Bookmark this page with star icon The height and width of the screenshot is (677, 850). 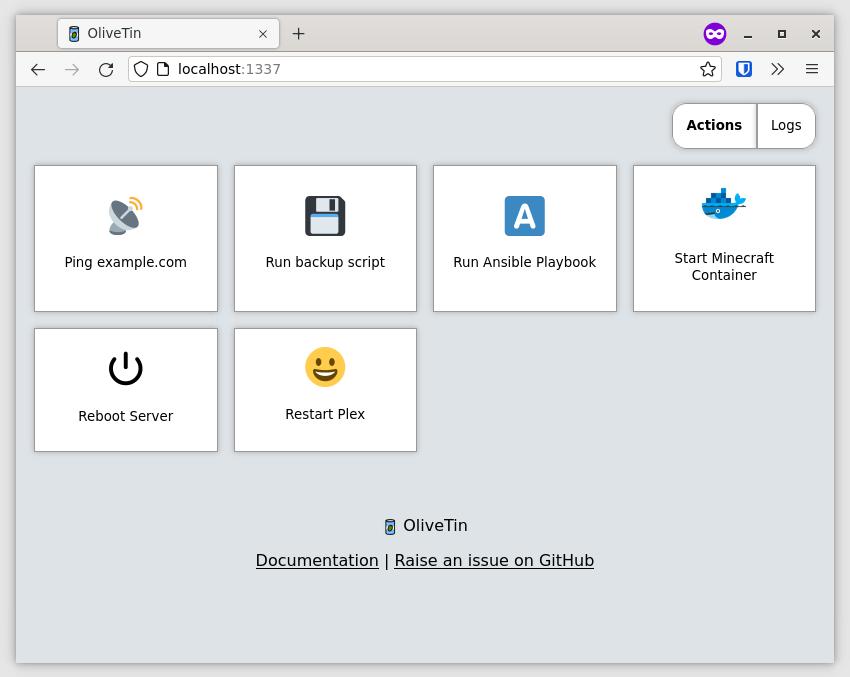coord(708,69)
